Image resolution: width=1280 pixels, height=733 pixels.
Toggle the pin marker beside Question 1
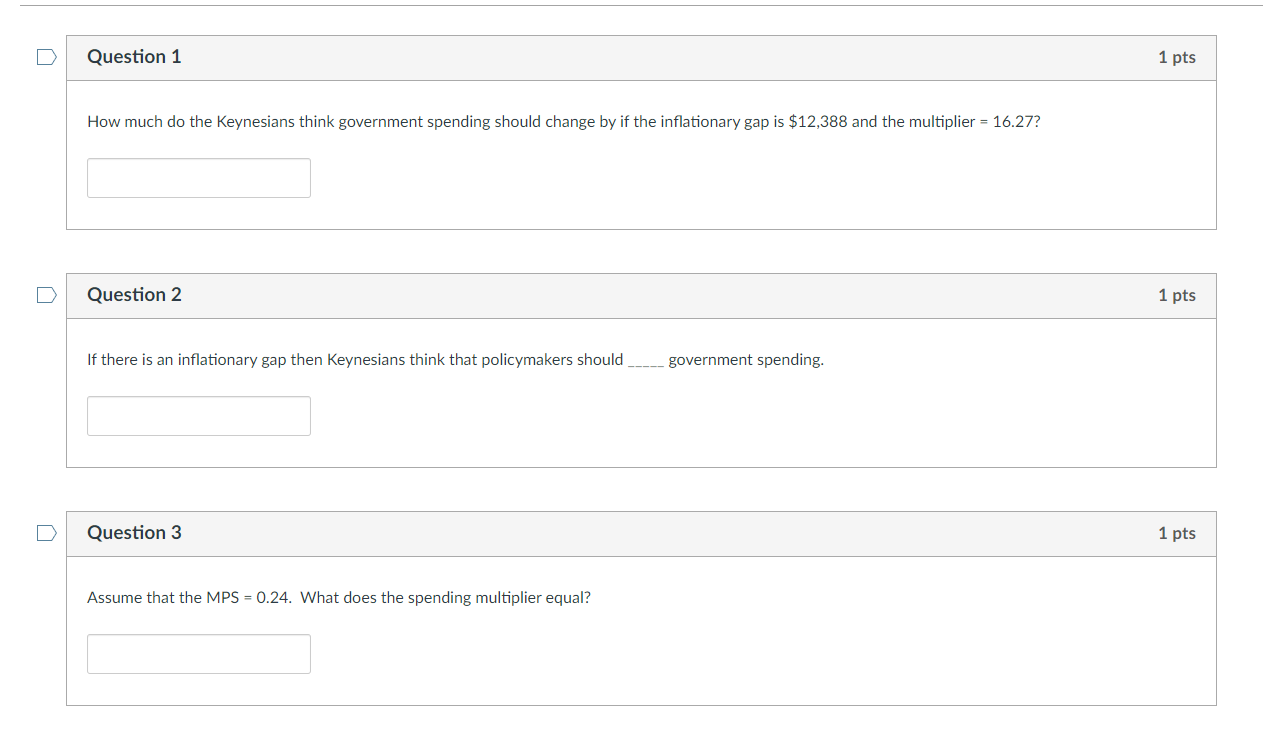(x=45, y=57)
